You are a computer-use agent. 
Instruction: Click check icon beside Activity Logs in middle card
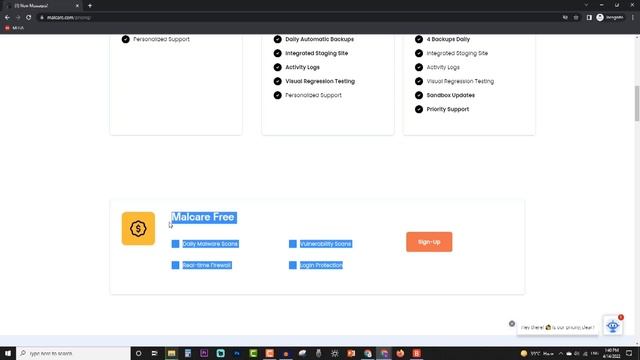(x=278, y=67)
